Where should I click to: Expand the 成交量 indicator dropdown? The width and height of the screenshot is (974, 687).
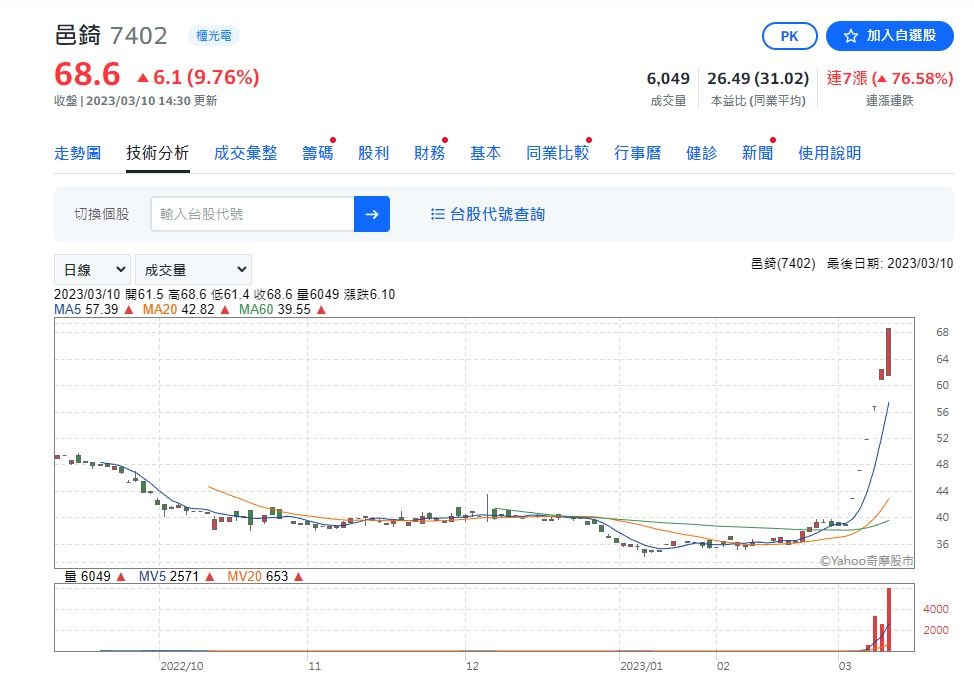[193, 270]
